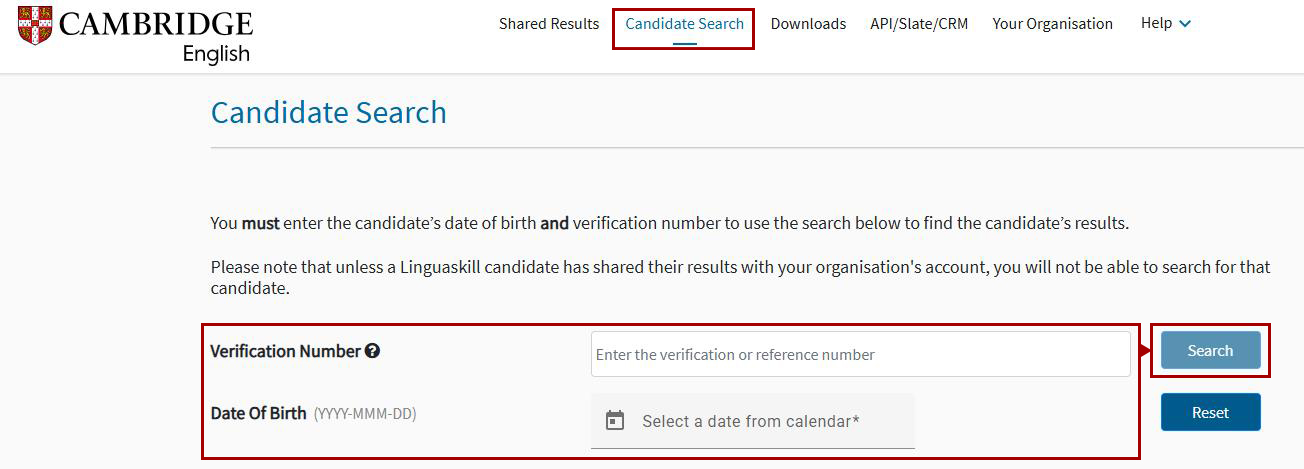
Task: Open the Downloads page
Action: click(x=808, y=24)
